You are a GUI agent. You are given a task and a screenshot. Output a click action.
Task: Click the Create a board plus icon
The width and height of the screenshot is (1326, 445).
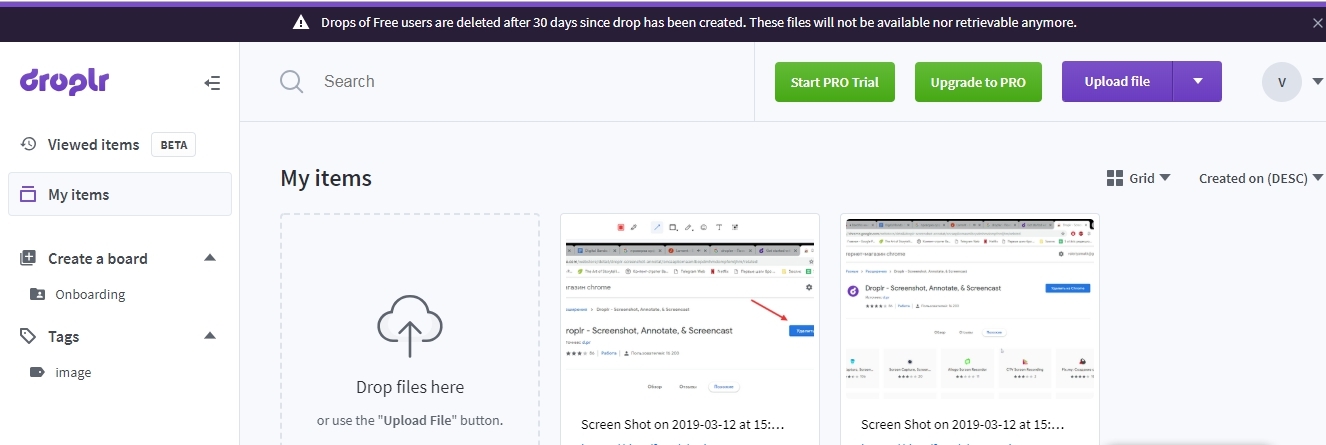click(x=28, y=258)
